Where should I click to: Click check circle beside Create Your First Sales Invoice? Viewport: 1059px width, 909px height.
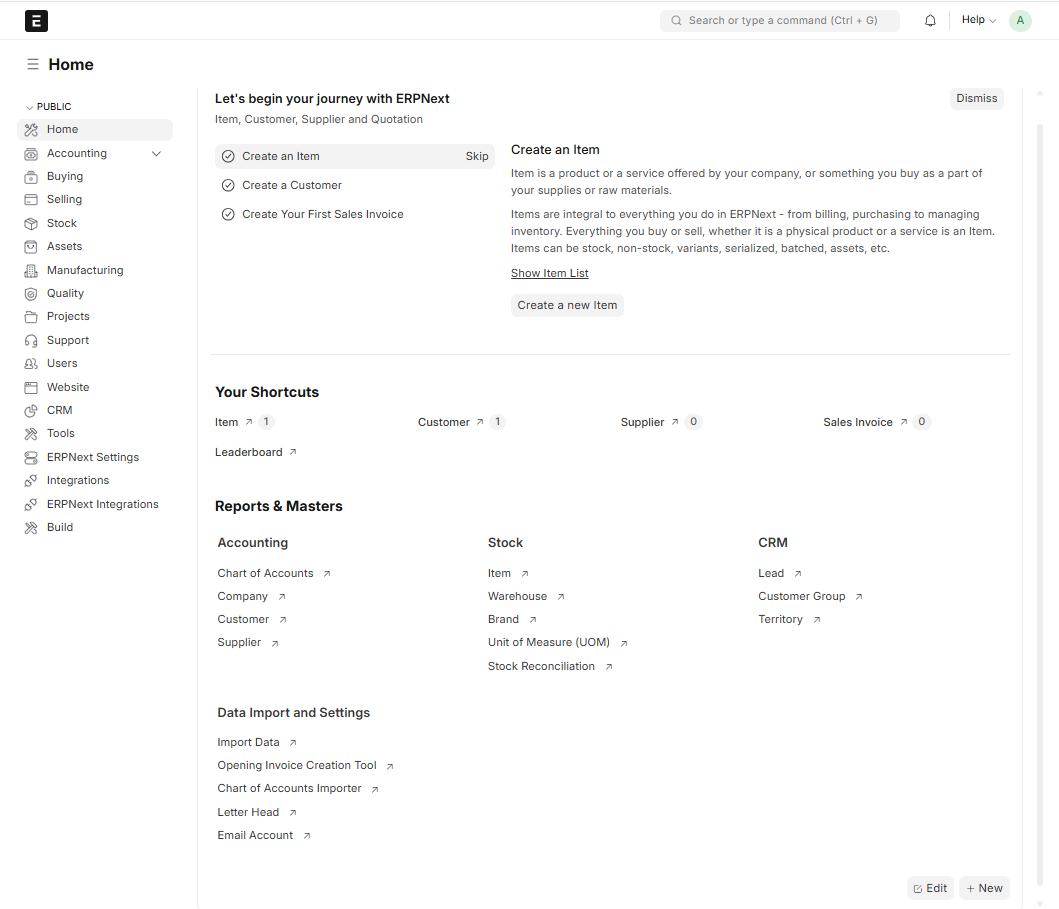pyautogui.click(x=228, y=215)
